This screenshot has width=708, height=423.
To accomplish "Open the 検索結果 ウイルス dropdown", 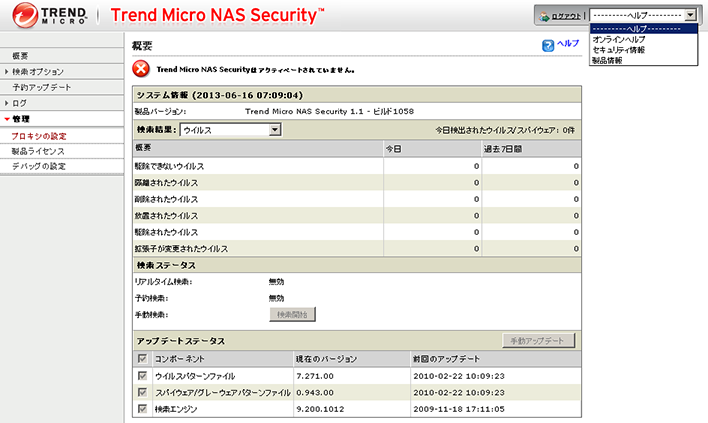I will pyautogui.click(x=231, y=130).
